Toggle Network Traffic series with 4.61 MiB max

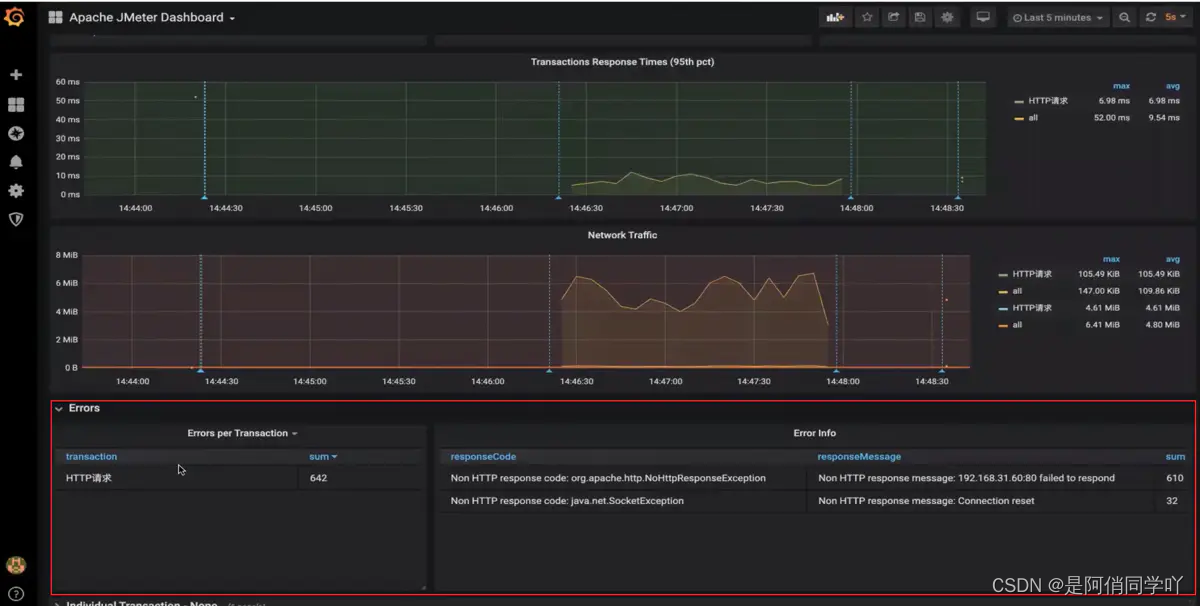[x=1032, y=308]
